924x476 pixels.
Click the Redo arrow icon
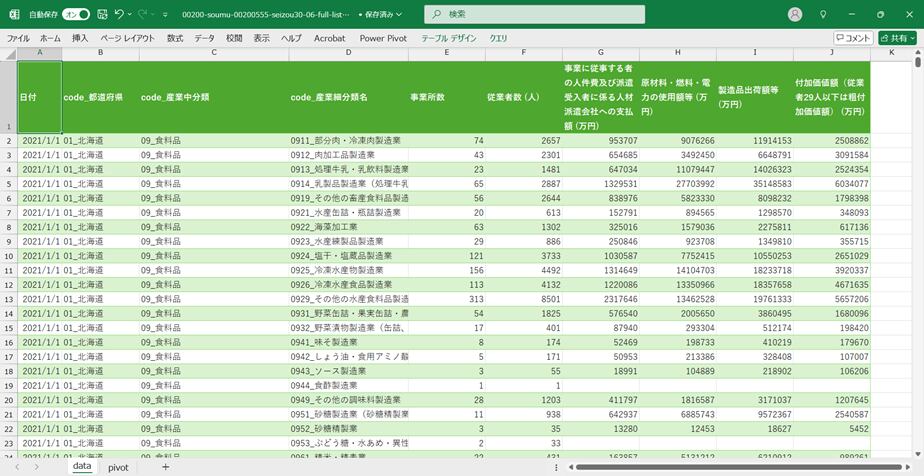click(143, 15)
